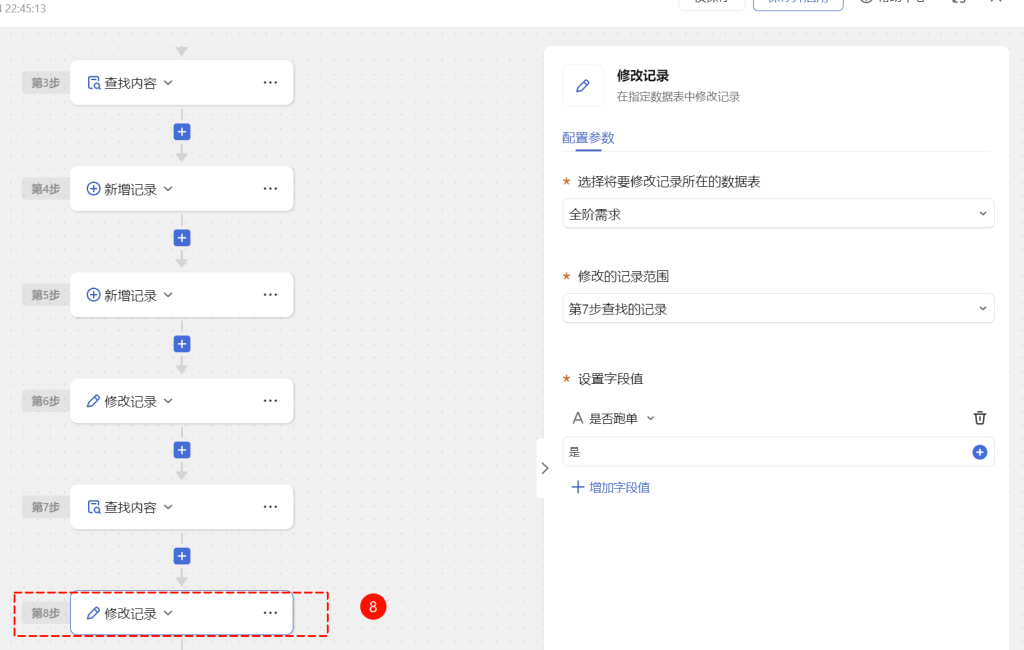1024x650 pixels.
Task: Open the three-dot menu of step 8 修改记录
Action: [270, 613]
